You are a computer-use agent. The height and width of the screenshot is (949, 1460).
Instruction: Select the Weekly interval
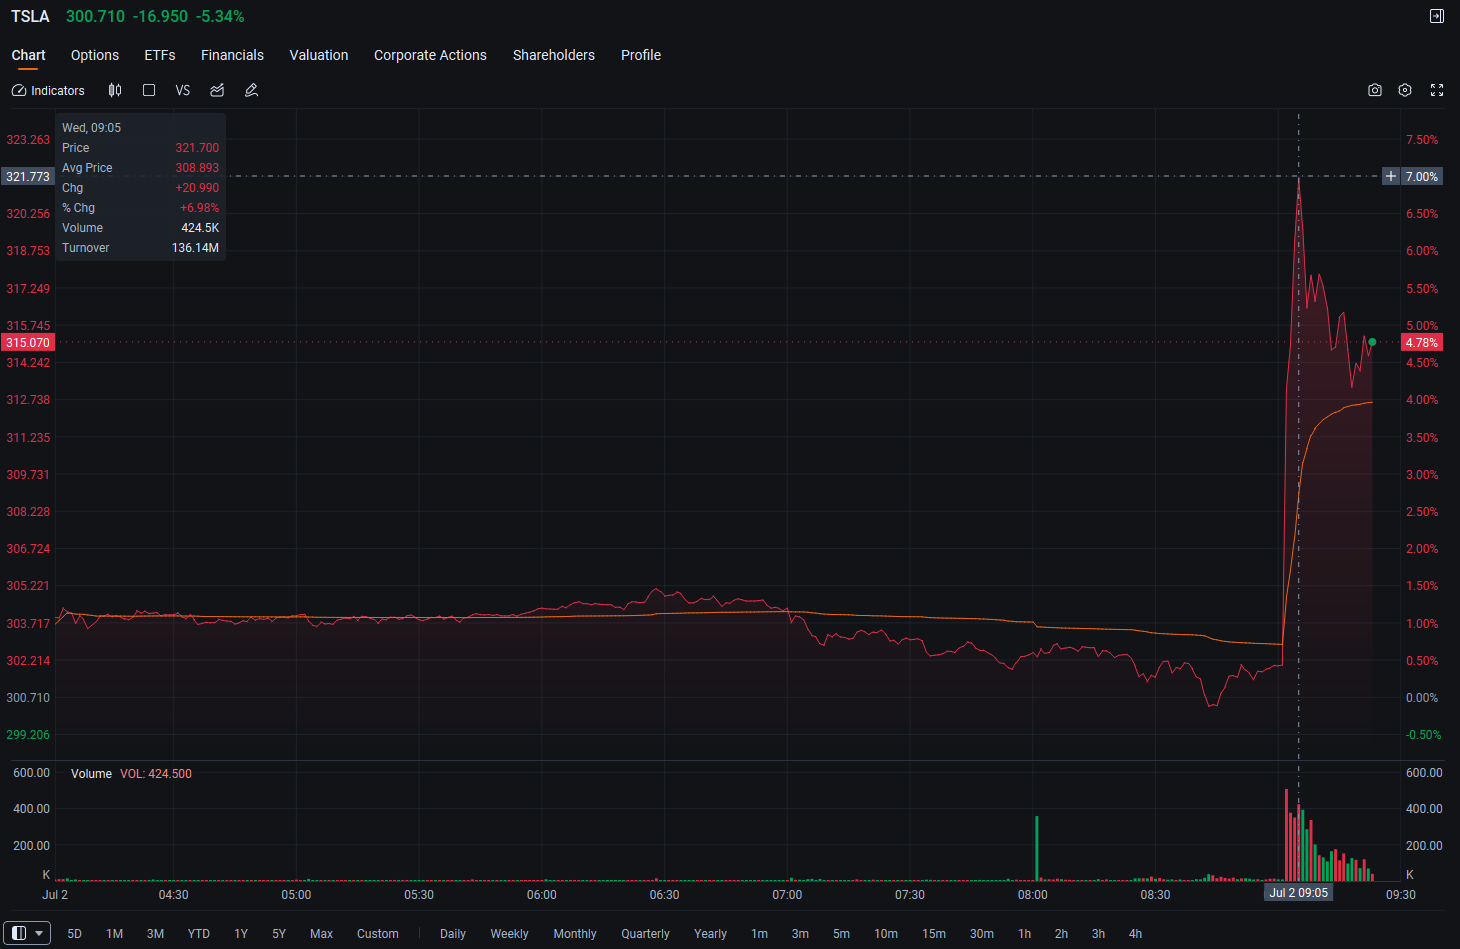[509, 934]
